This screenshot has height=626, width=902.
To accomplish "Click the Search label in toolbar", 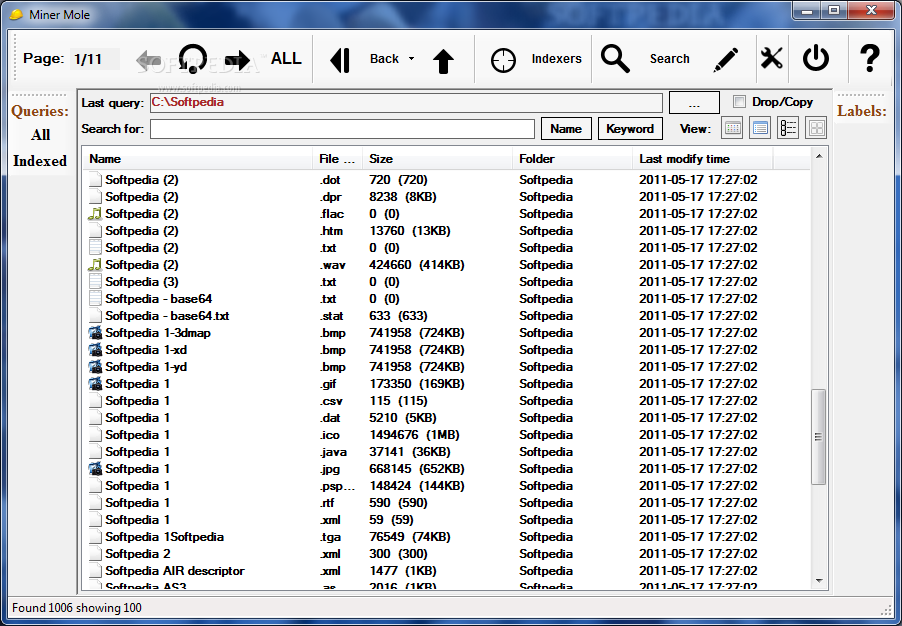I will coord(670,59).
